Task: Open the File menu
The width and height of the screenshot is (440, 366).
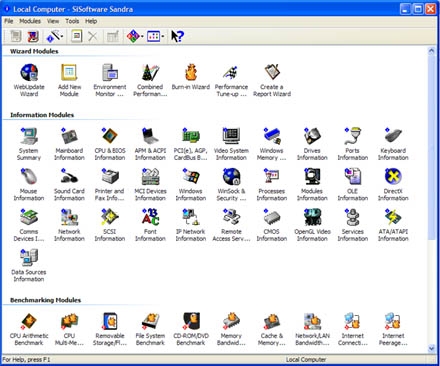Action: pyautogui.click(x=9, y=21)
